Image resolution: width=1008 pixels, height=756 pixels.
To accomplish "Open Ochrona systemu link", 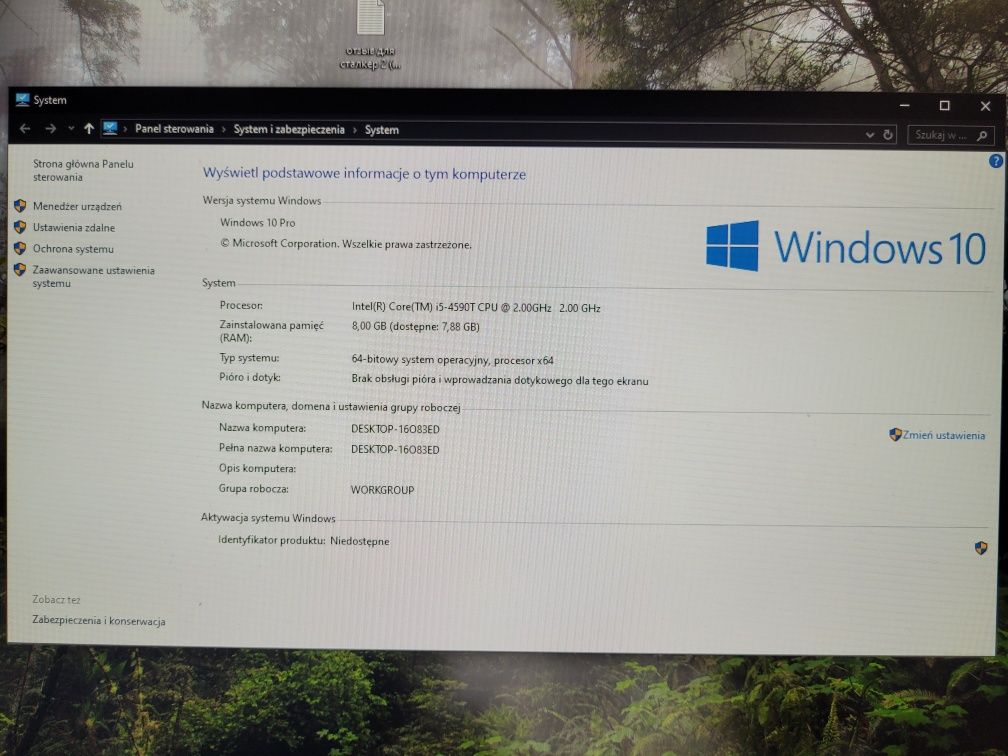I will 73,249.
